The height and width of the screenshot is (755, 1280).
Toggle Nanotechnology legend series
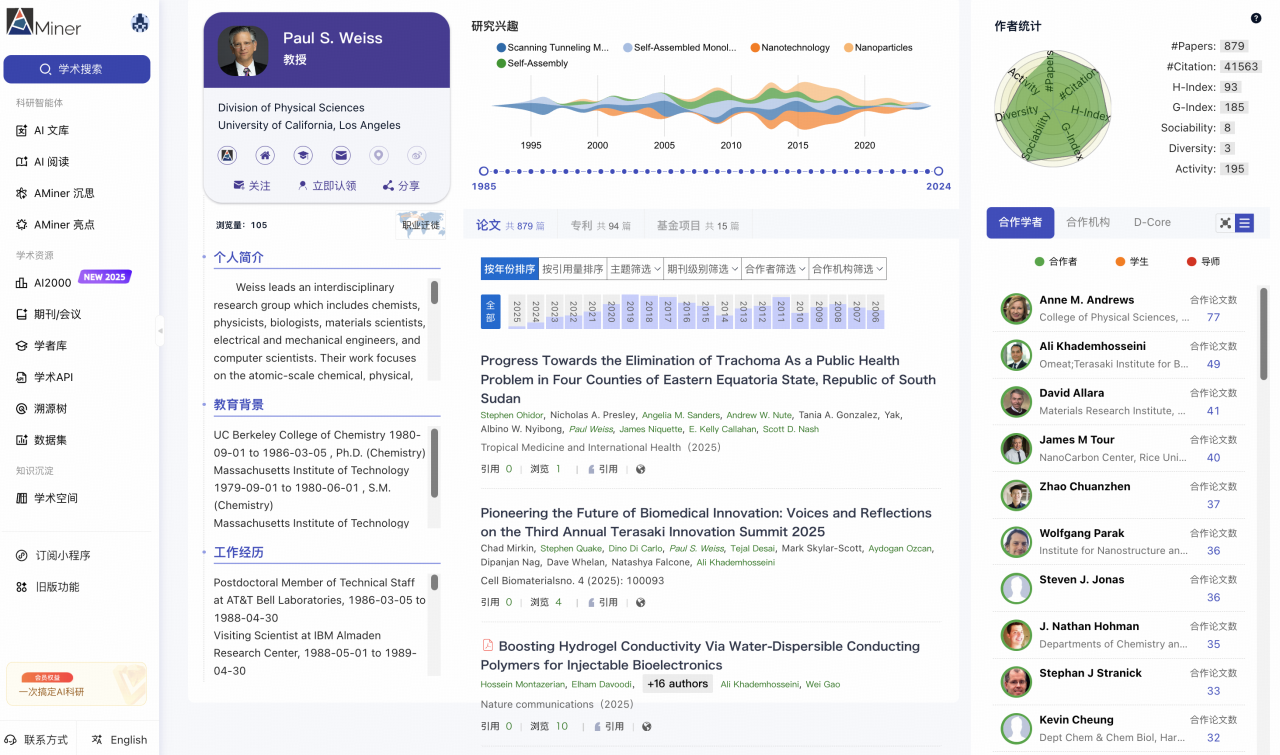pos(789,47)
